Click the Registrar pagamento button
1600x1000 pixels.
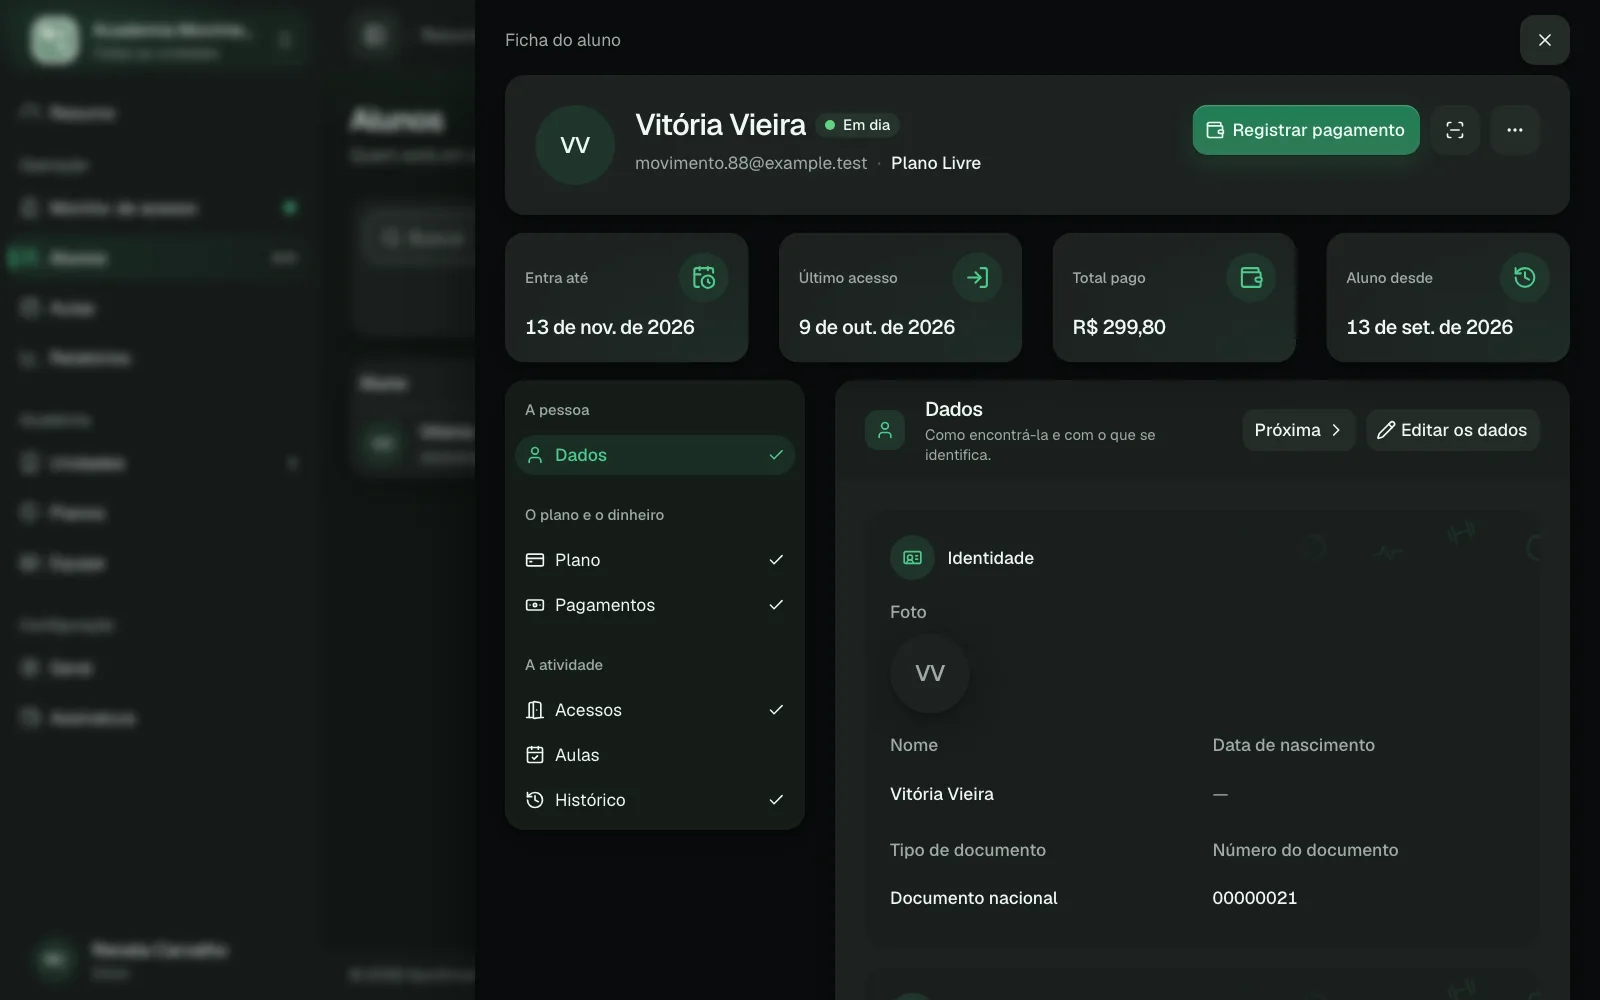point(1305,130)
